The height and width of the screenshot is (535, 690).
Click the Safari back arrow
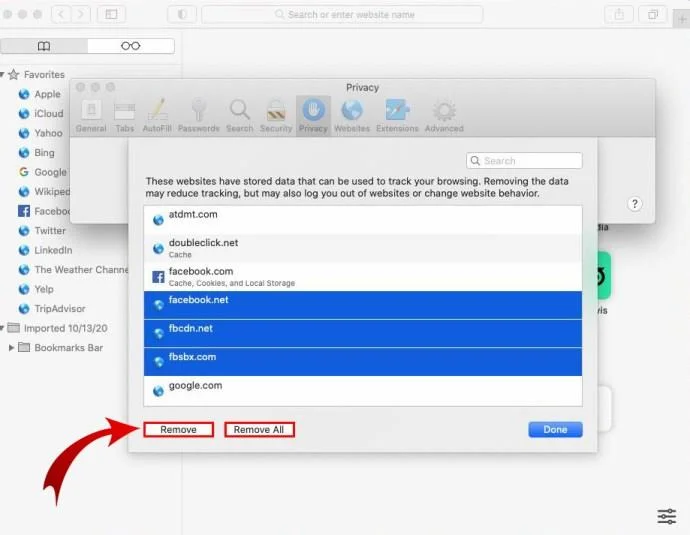(x=61, y=15)
